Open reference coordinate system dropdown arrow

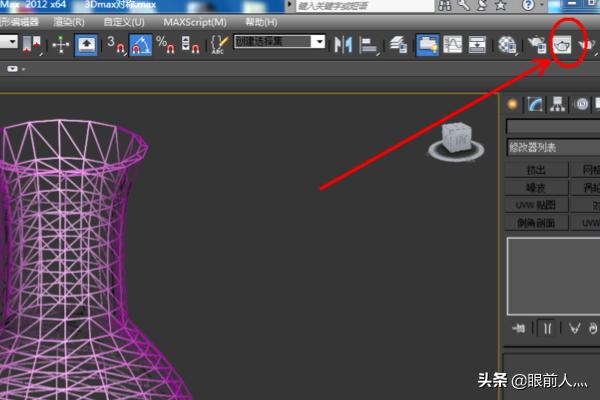(12, 41)
